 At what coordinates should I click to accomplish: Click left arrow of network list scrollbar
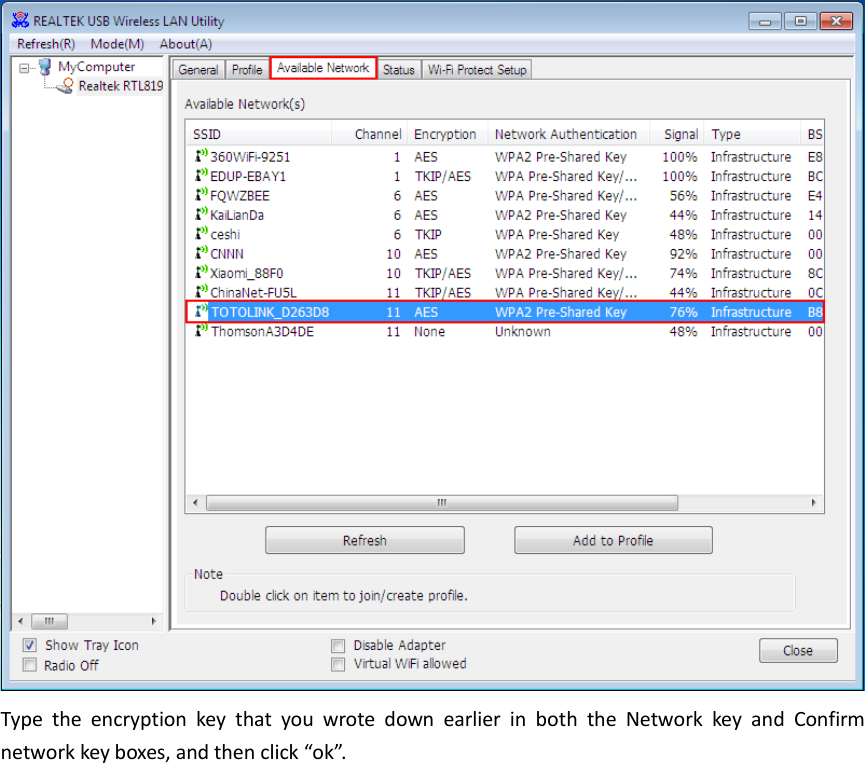[x=195, y=503]
